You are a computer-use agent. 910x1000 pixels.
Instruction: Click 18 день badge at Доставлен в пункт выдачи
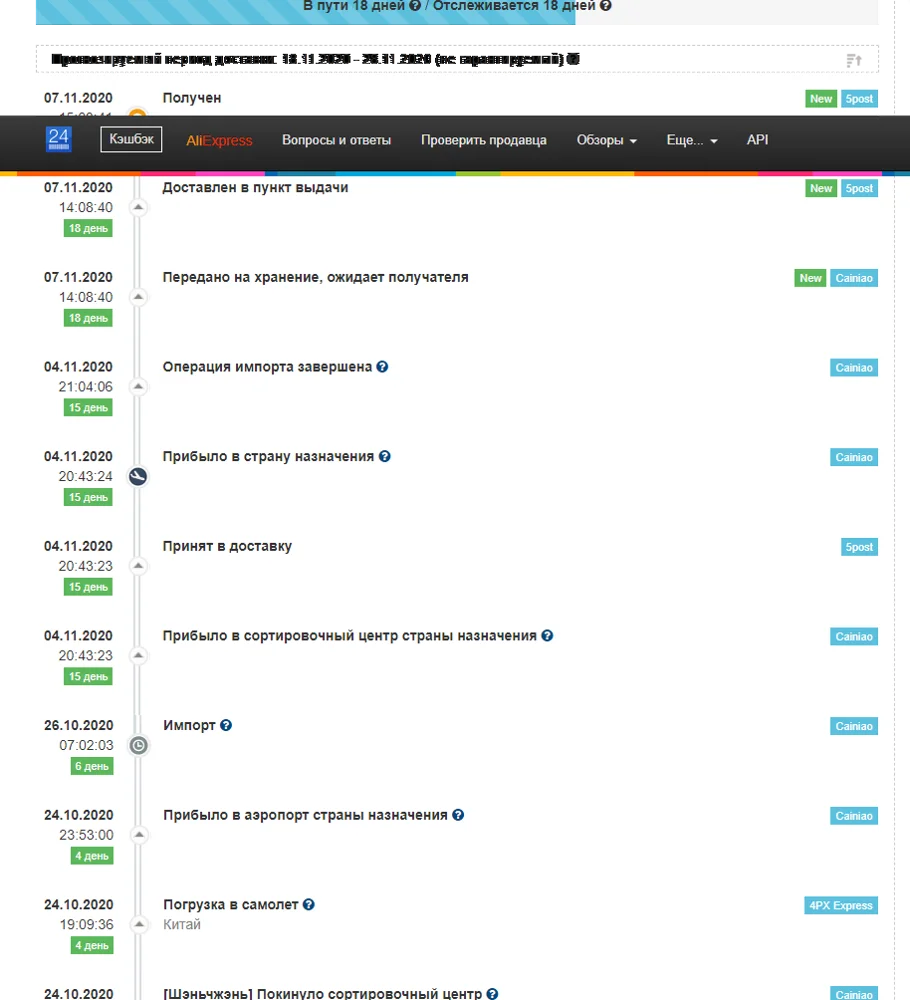(88, 228)
